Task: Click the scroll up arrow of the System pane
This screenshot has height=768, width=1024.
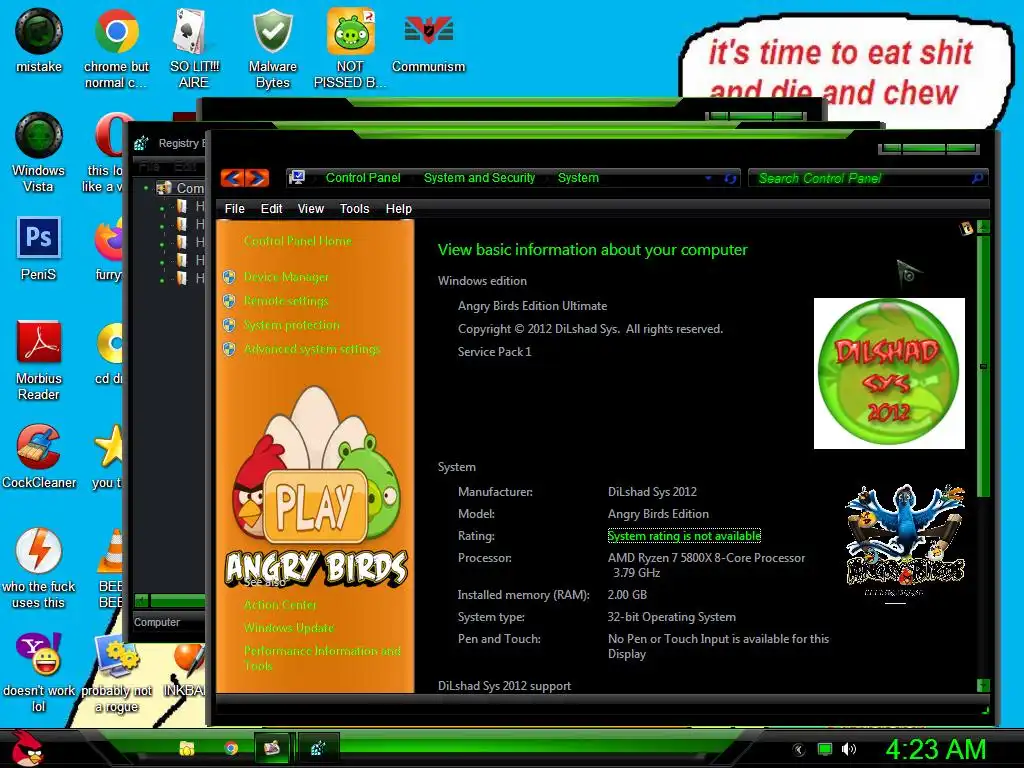Action: [x=983, y=227]
